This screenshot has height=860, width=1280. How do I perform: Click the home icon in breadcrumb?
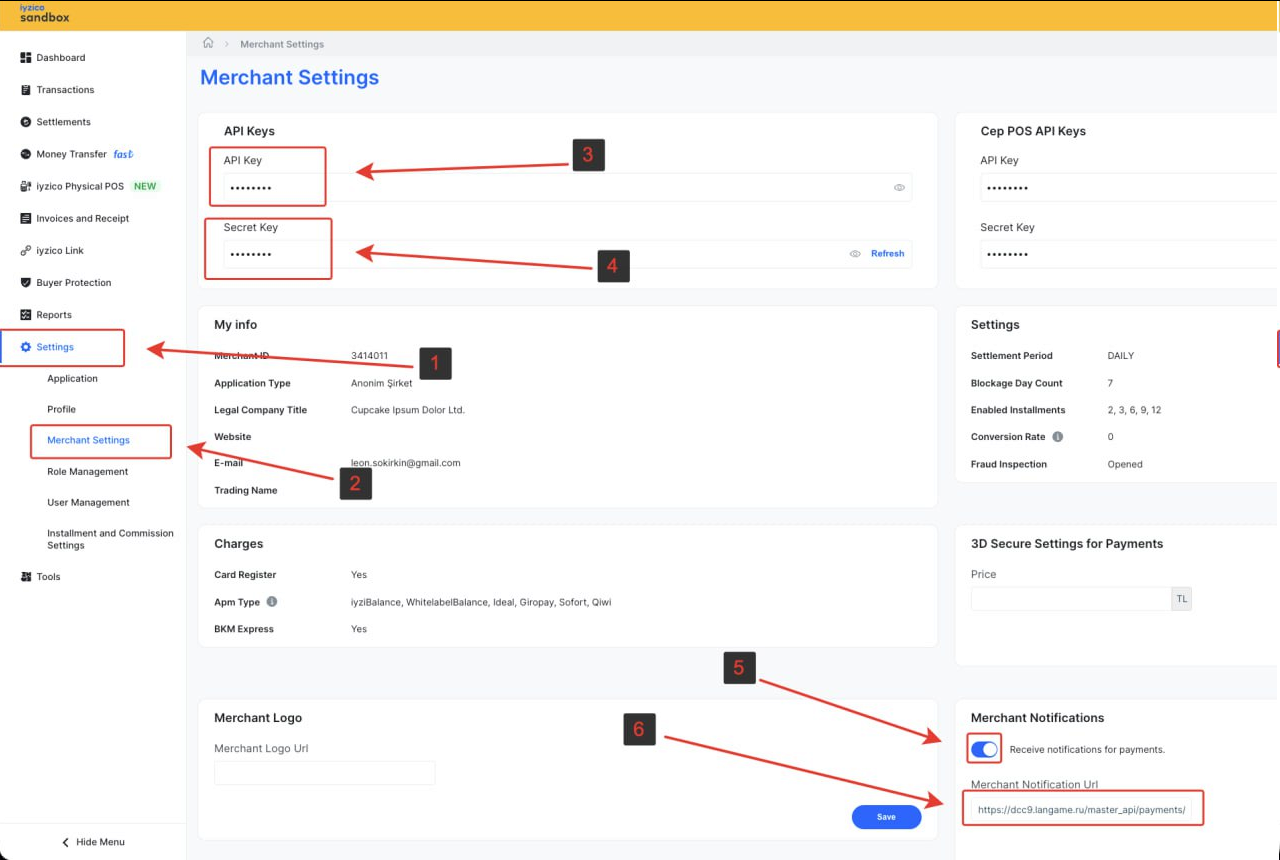pos(208,43)
